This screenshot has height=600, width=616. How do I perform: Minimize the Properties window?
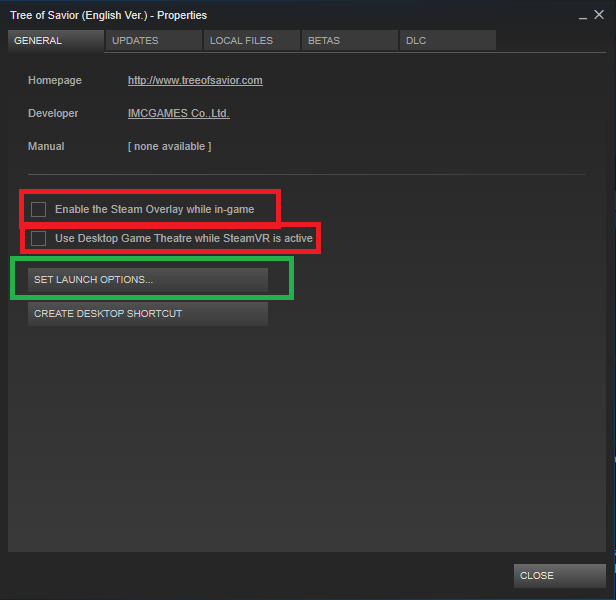582,14
